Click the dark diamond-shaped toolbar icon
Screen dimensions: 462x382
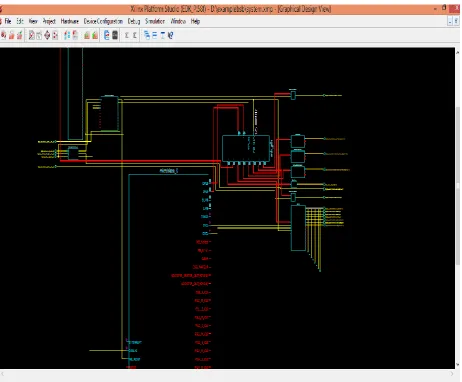[47, 35]
